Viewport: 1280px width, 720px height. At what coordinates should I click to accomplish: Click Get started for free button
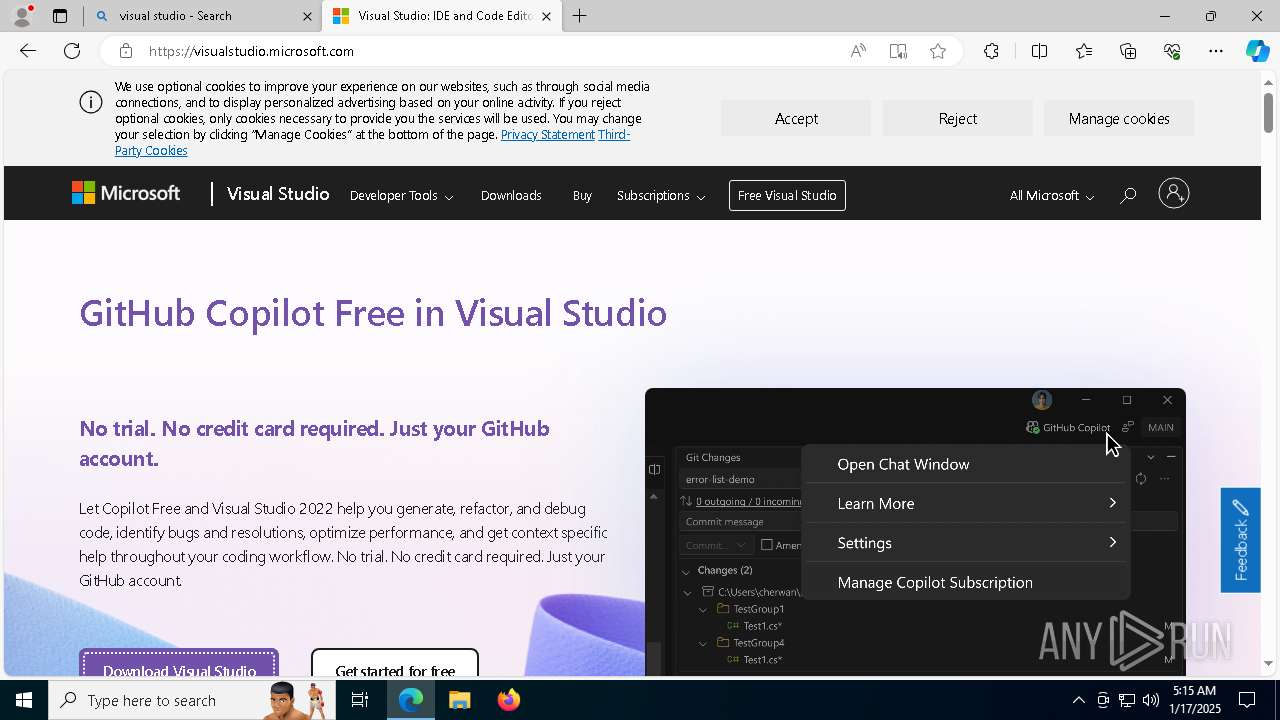395,664
